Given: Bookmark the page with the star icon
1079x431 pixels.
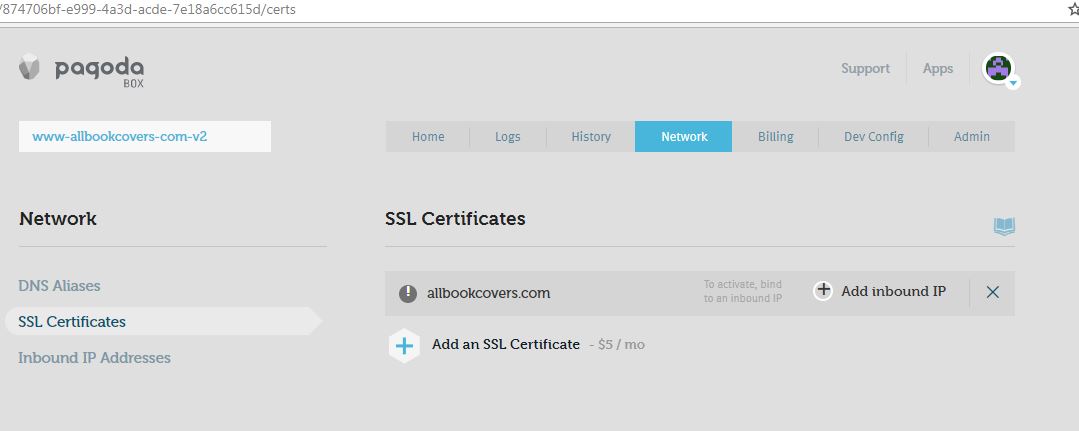Looking at the screenshot, I should click(x=1073, y=10).
